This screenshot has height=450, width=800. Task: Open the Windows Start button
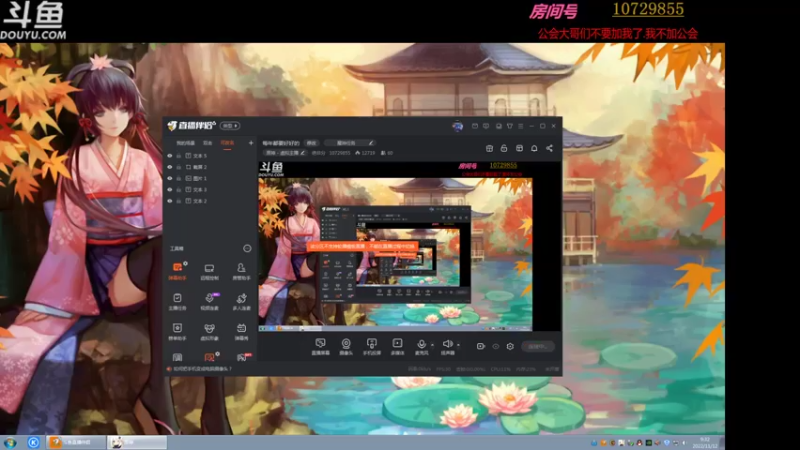click(x=10, y=442)
